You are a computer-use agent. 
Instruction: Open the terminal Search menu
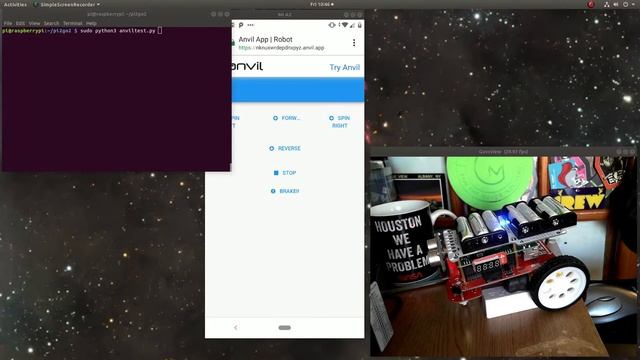pos(51,23)
